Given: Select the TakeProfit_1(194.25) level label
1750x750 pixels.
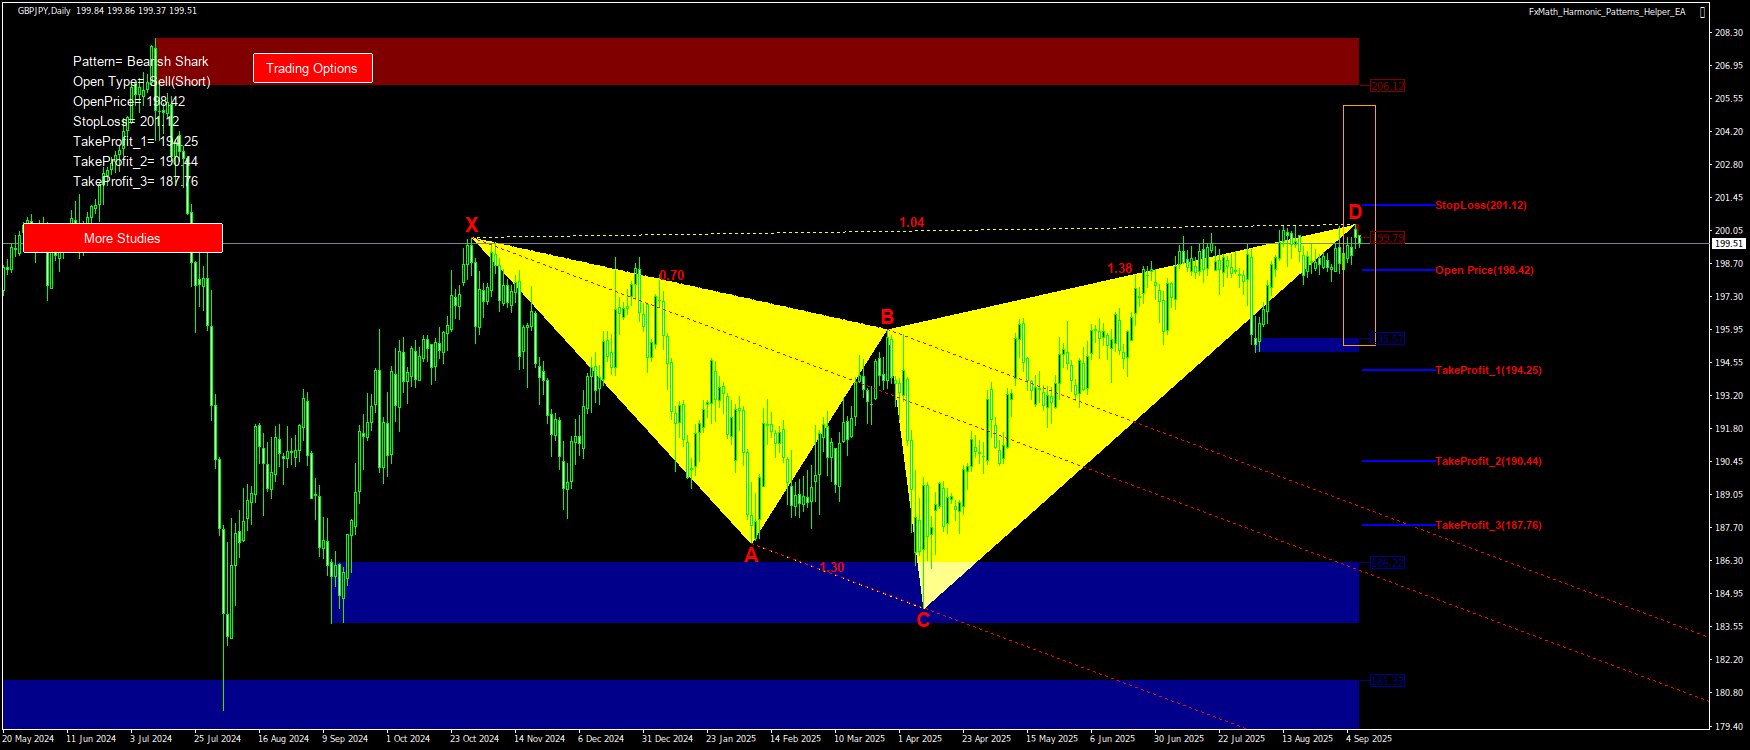Looking at the screenshot, I should 1488,370.
